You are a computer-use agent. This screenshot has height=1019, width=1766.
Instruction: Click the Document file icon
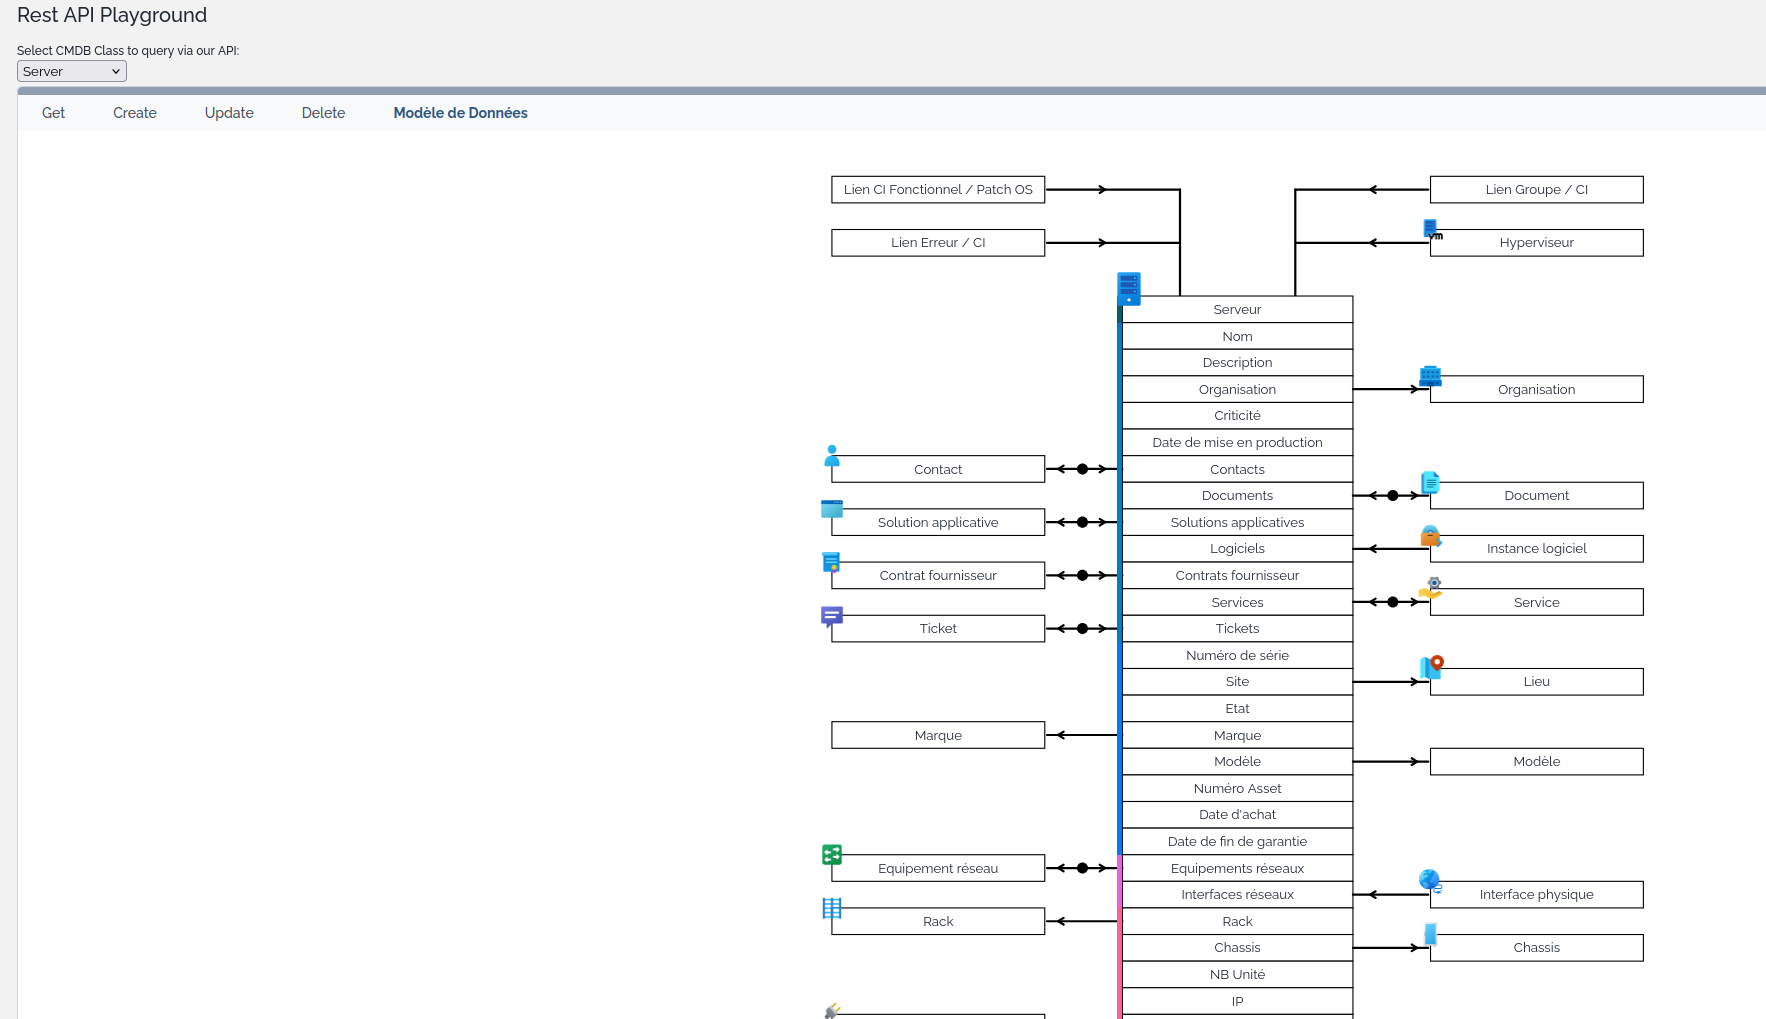point(1430,483)
